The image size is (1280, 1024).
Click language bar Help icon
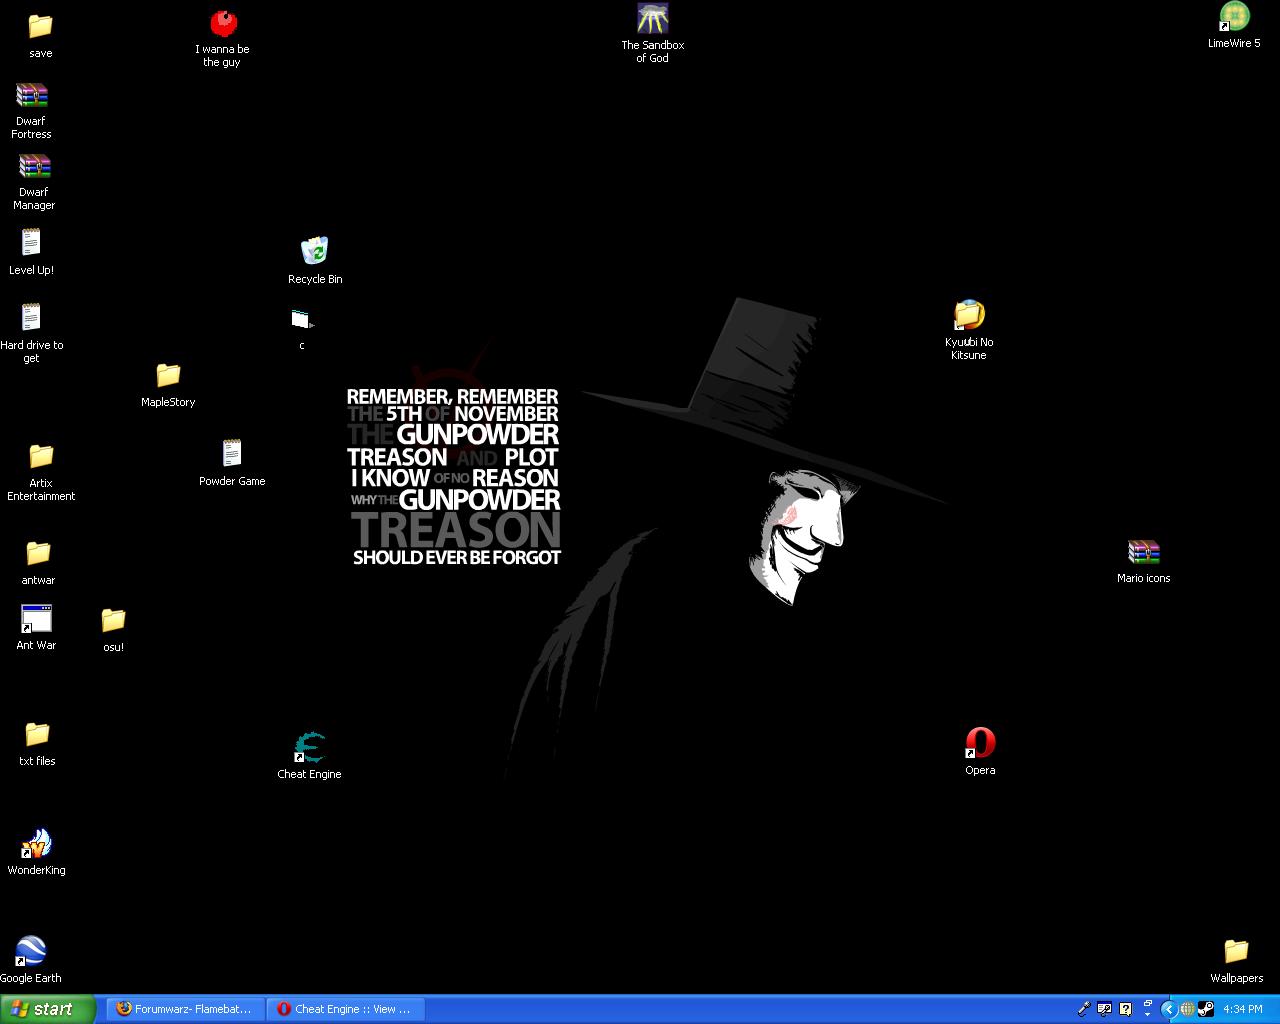(1126, 1009)
